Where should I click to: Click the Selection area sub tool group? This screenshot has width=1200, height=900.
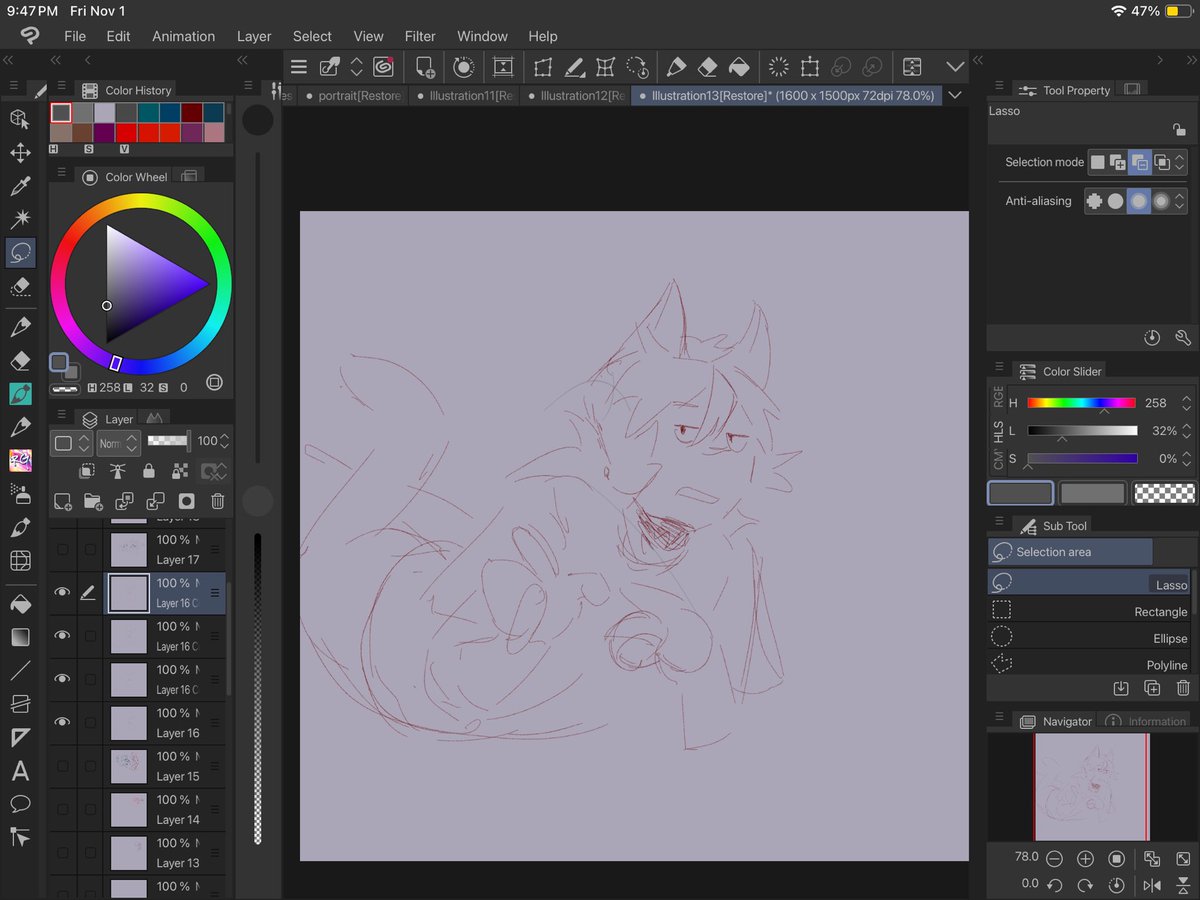[x=1070, y=552]
